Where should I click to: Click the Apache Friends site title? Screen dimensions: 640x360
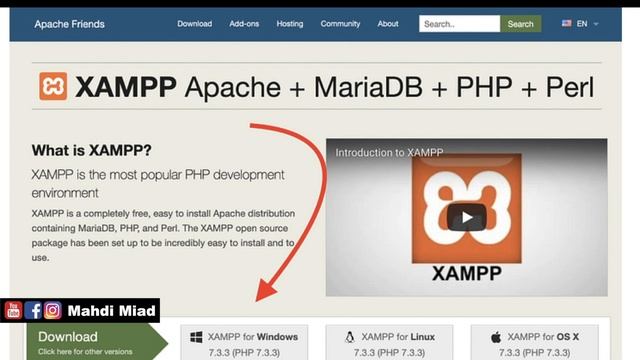tap(69, 24)
